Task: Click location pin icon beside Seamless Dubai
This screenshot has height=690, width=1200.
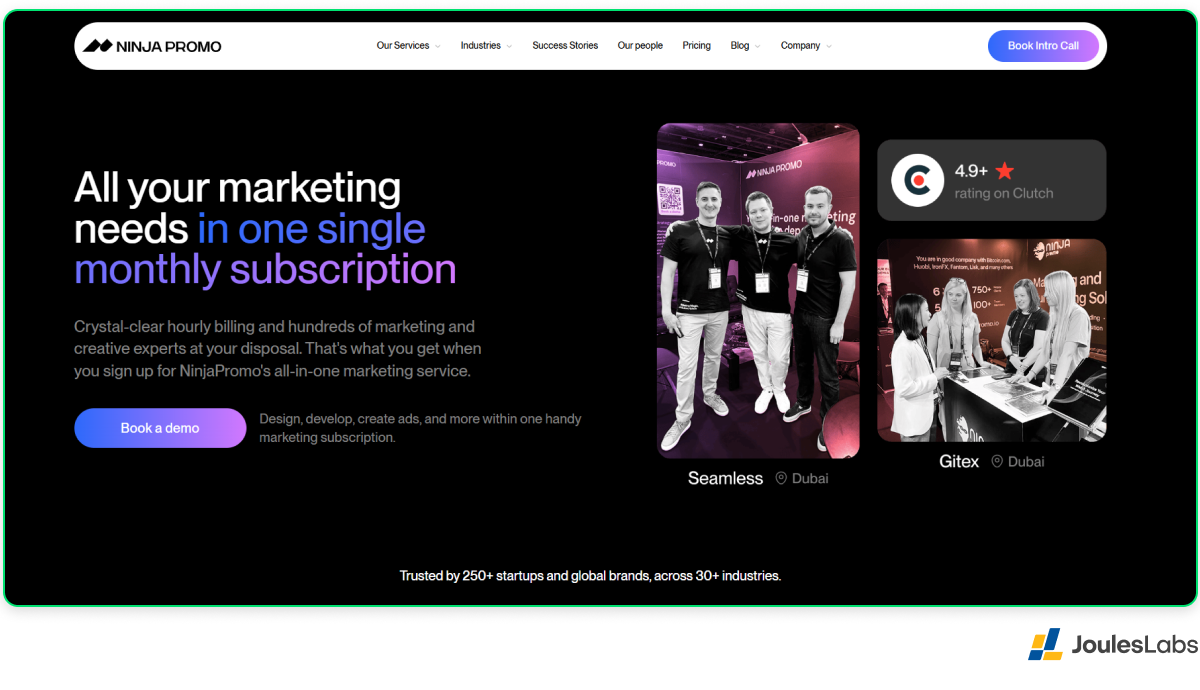Action: (782, 478)
